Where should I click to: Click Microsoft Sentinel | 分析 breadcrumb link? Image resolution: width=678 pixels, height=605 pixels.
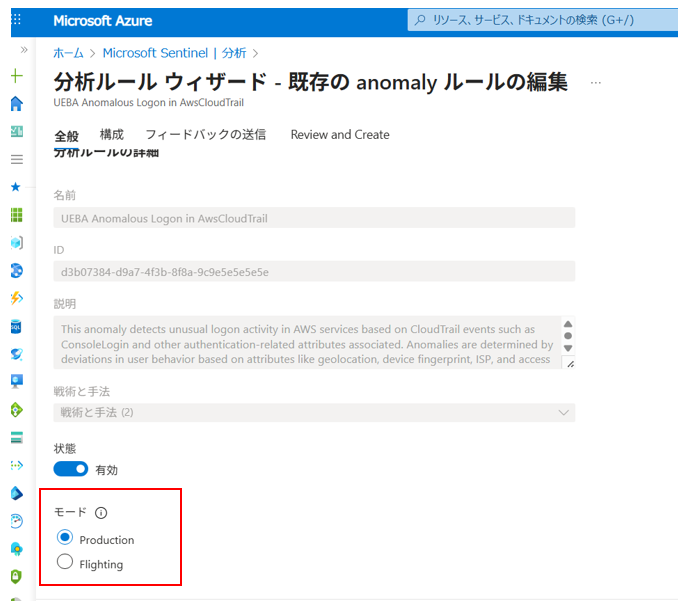tap(174, 53)
